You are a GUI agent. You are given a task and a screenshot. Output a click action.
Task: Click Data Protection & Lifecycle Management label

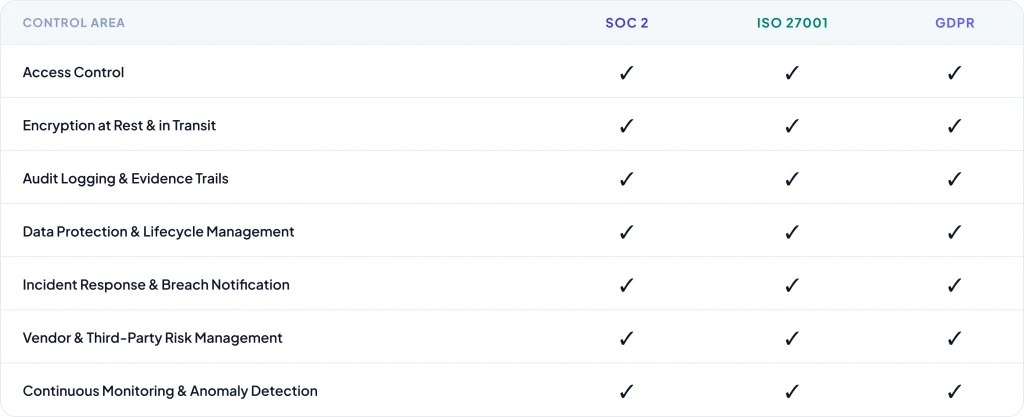pyautogui.click(x=158, y=231)
